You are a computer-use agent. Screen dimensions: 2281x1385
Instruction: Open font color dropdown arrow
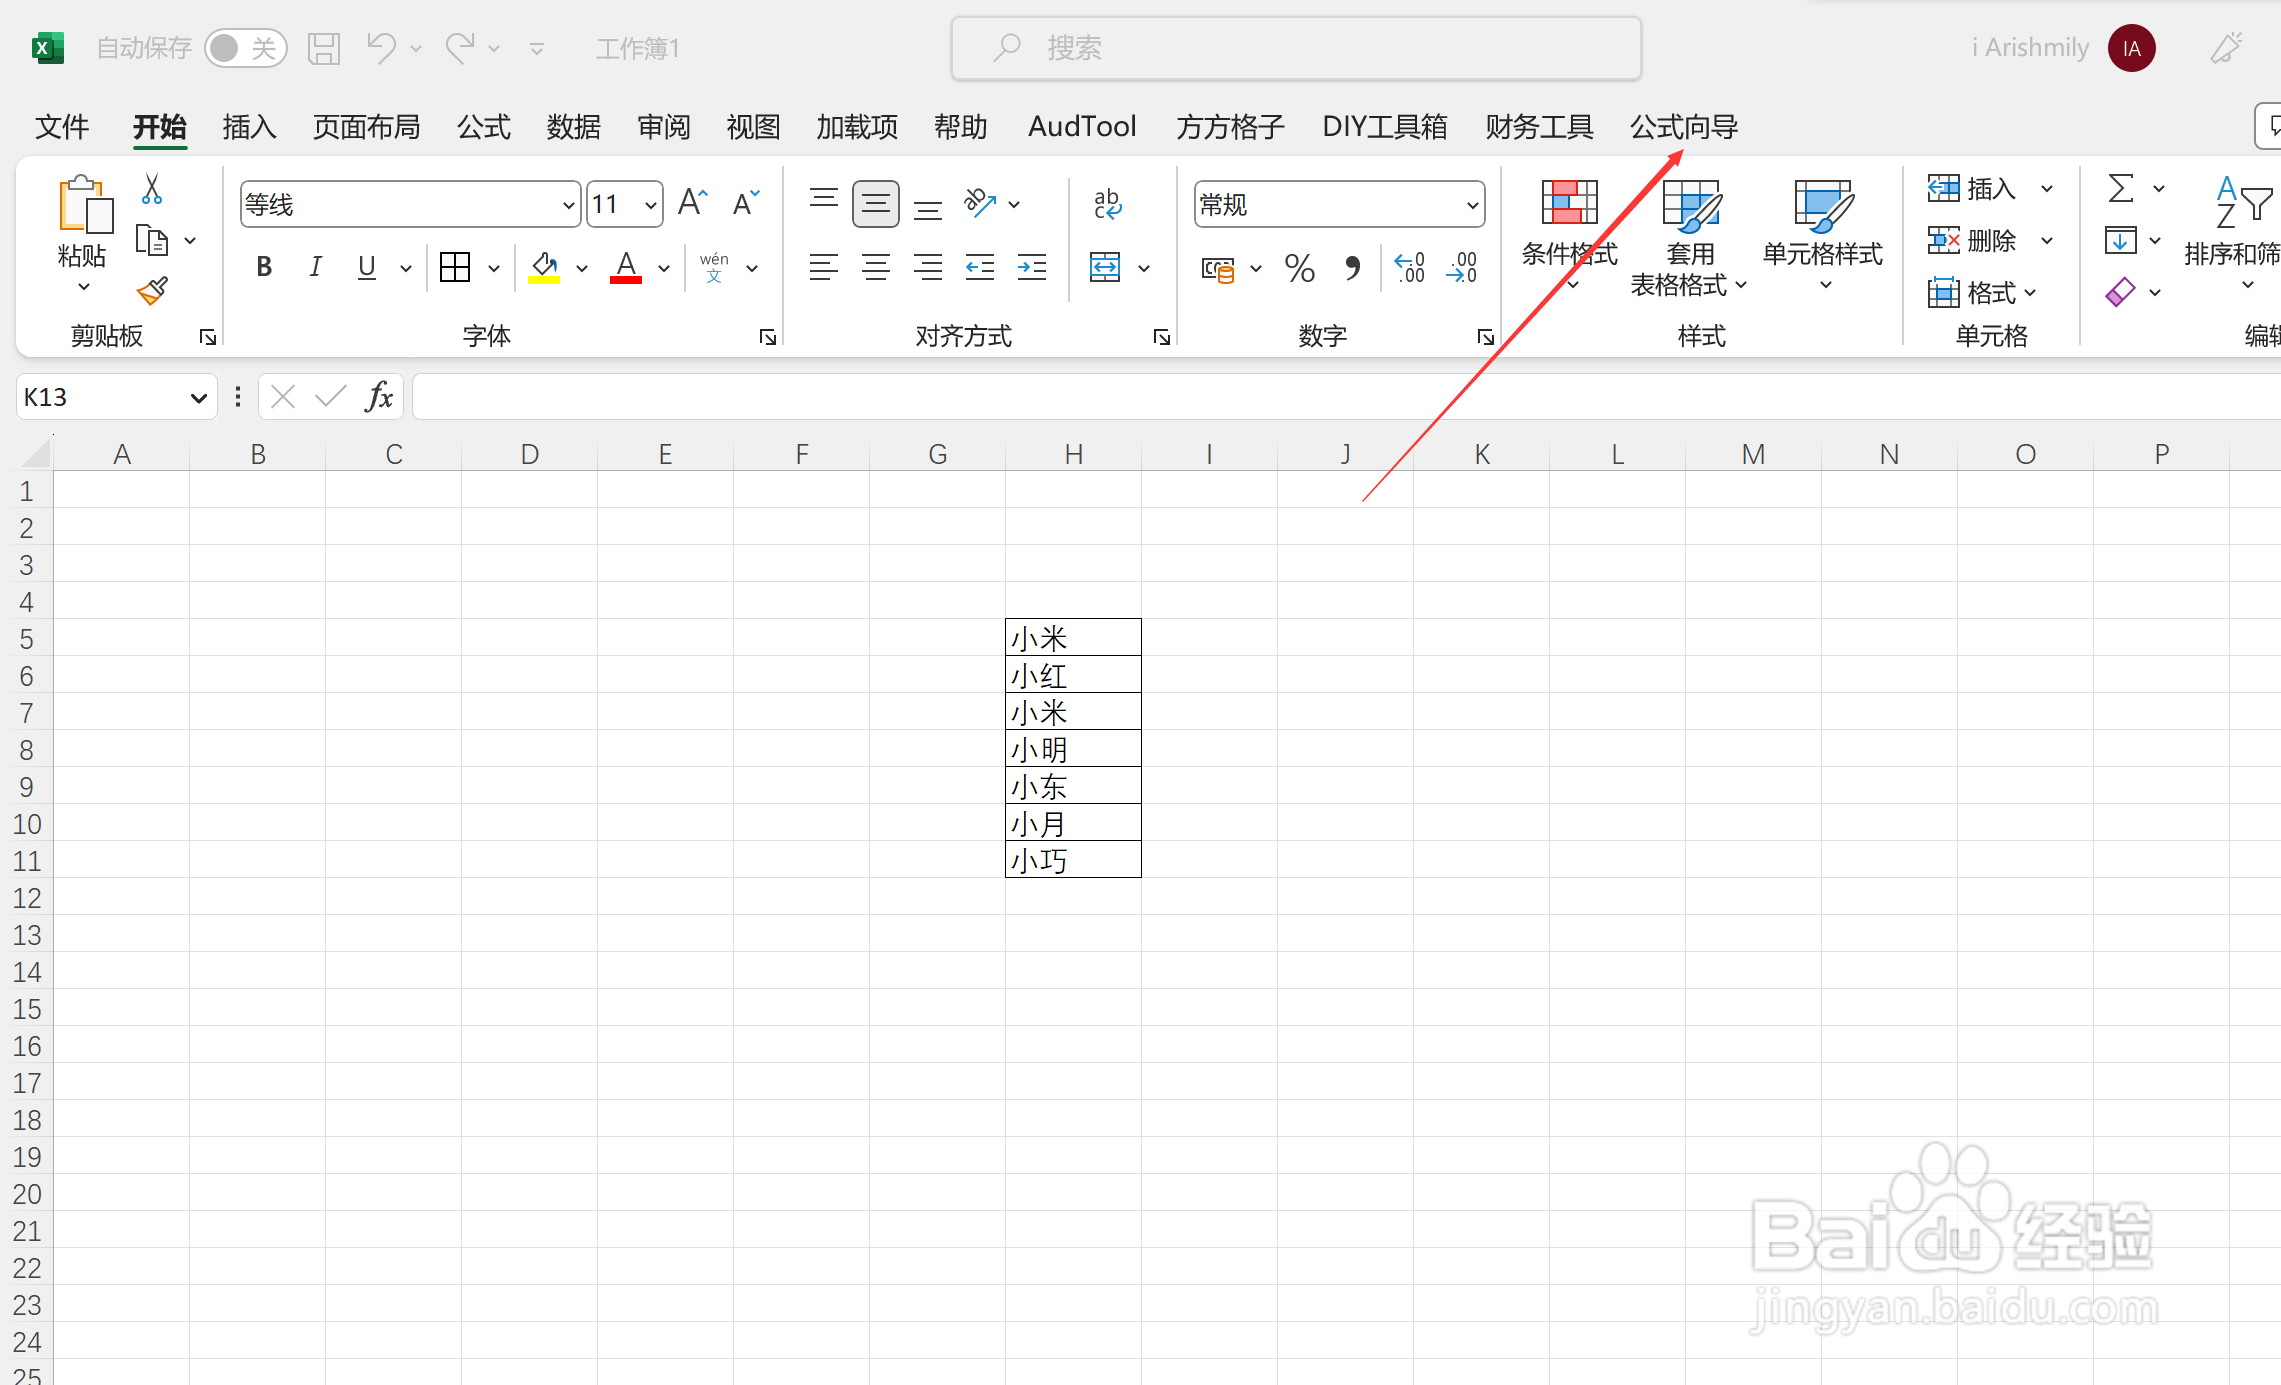(663, 268)
